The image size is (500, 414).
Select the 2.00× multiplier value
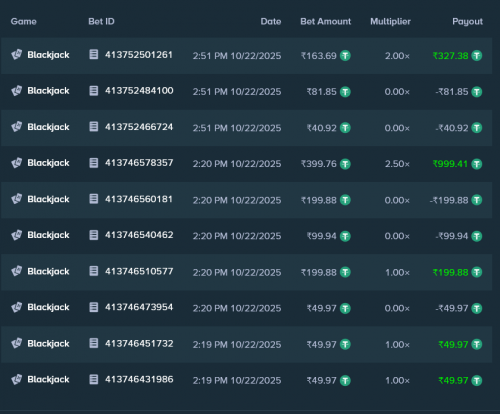[x=397, y=56]
